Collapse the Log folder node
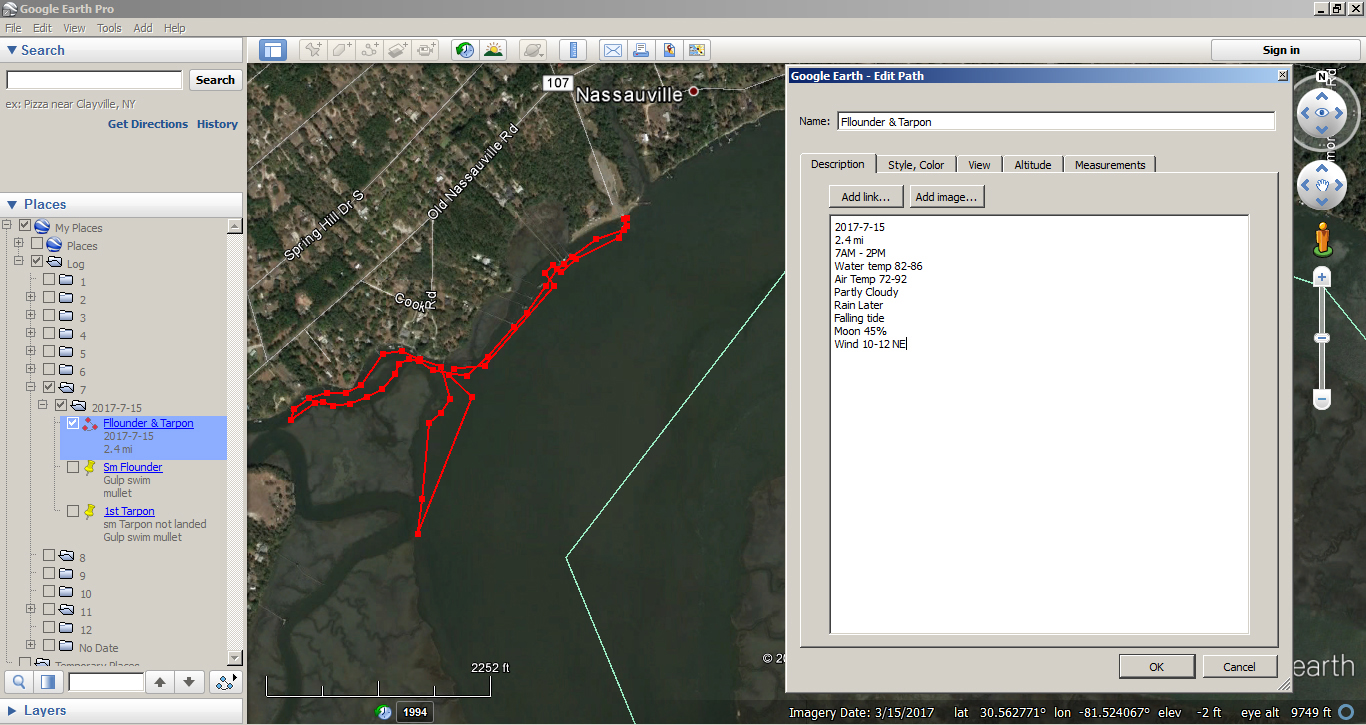This screenshot has width=1366, height=725. [19, 262]
